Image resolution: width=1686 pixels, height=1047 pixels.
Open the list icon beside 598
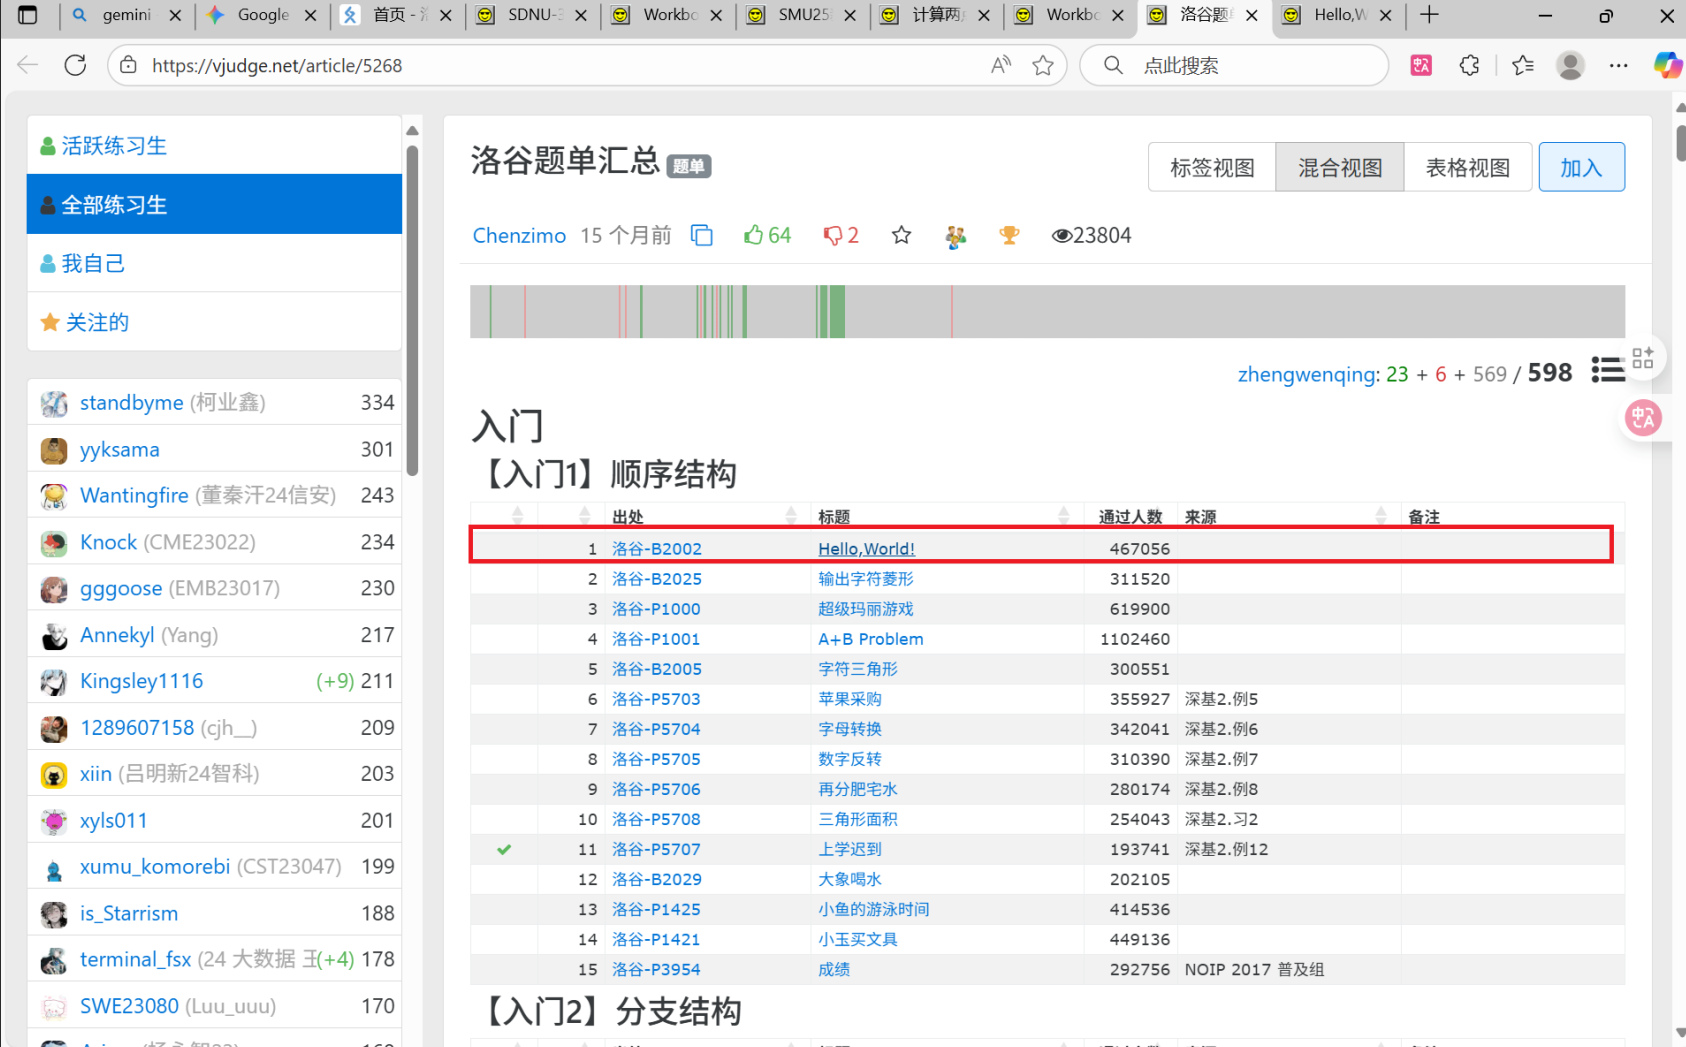click(1607, 370)
